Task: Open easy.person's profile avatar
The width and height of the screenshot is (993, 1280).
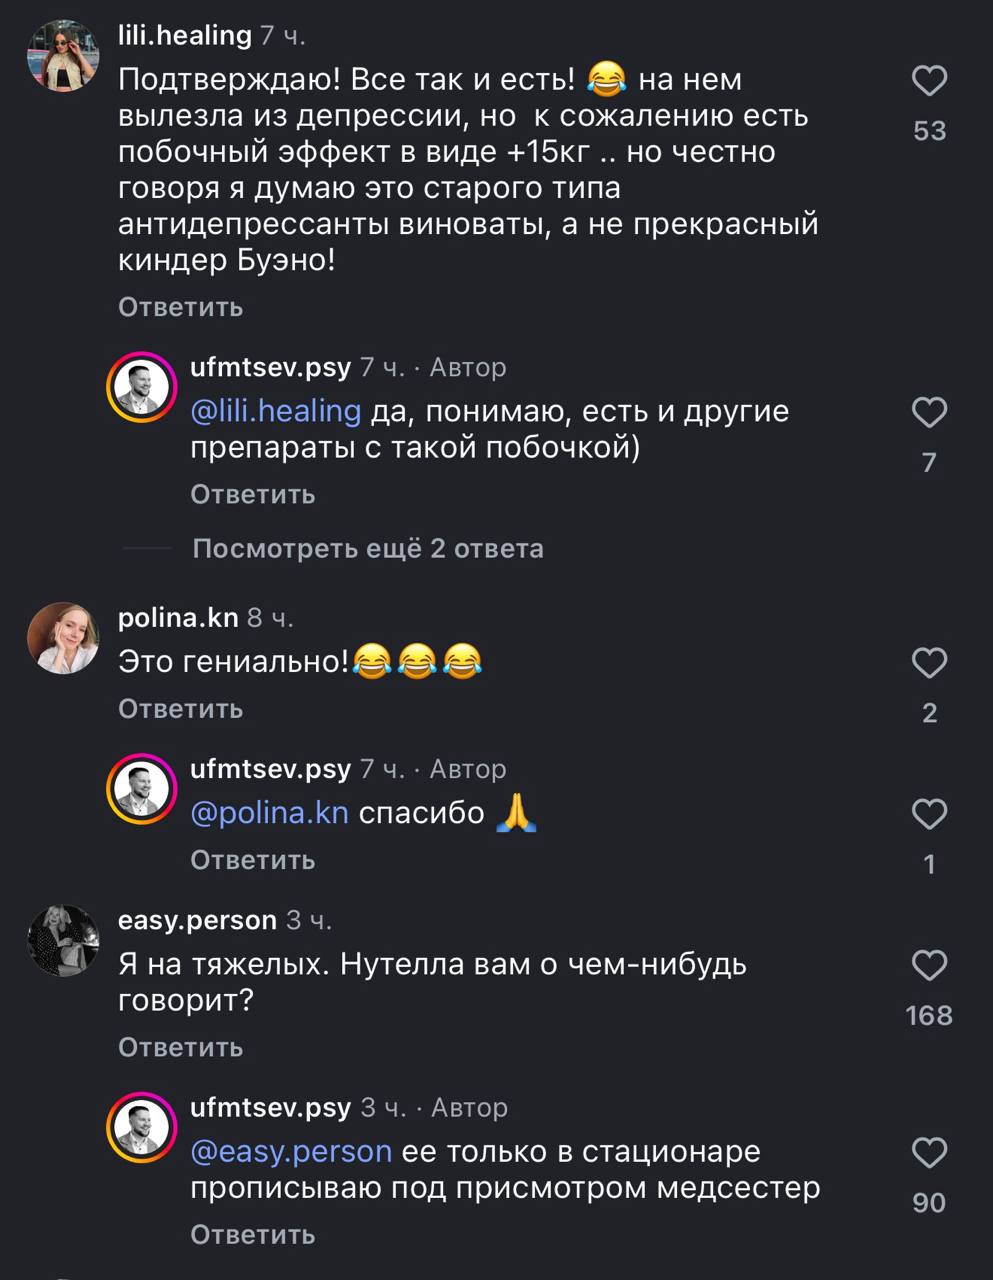Action: [x=63, y=940]
